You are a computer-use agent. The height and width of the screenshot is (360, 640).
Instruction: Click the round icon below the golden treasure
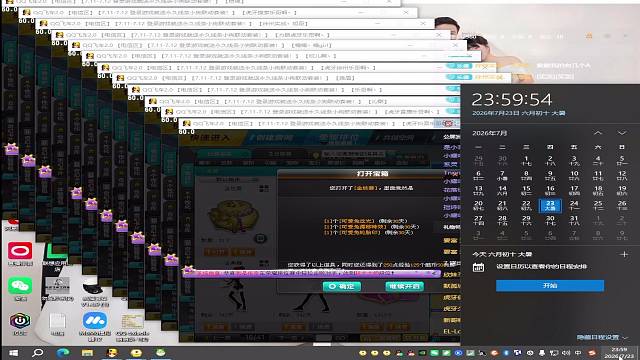click(260, 238)
